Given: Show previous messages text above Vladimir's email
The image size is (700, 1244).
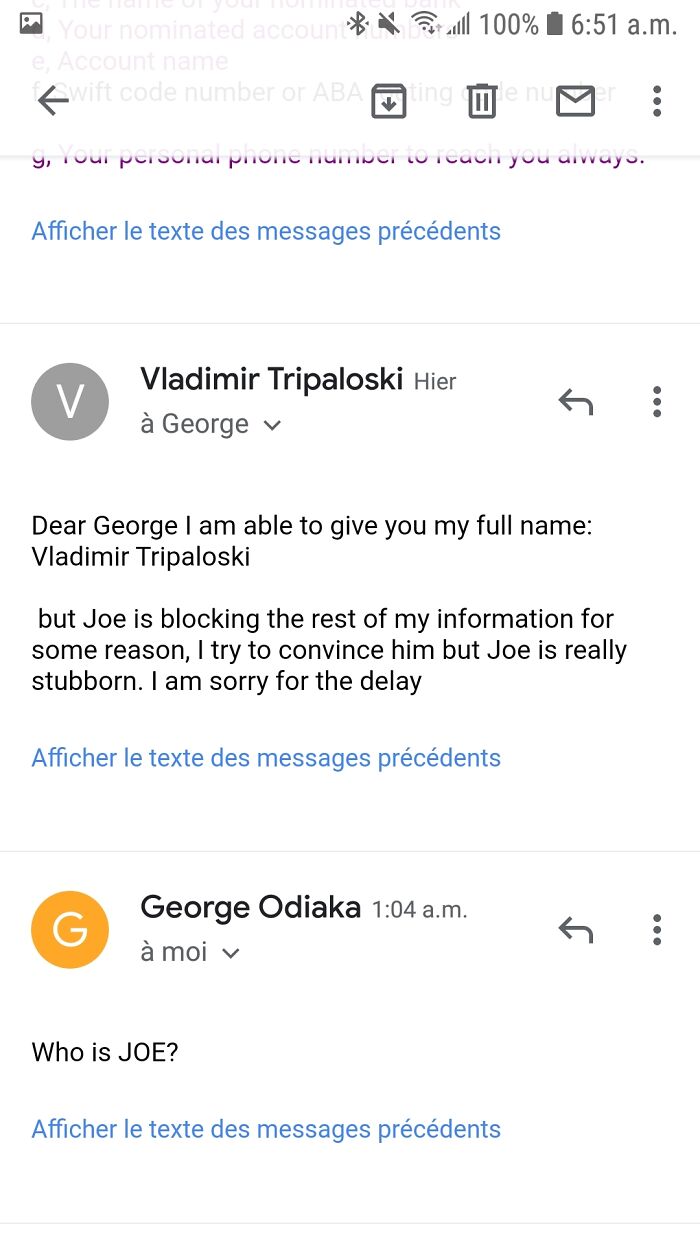Looking at the screenshot, I should [266, 231].
